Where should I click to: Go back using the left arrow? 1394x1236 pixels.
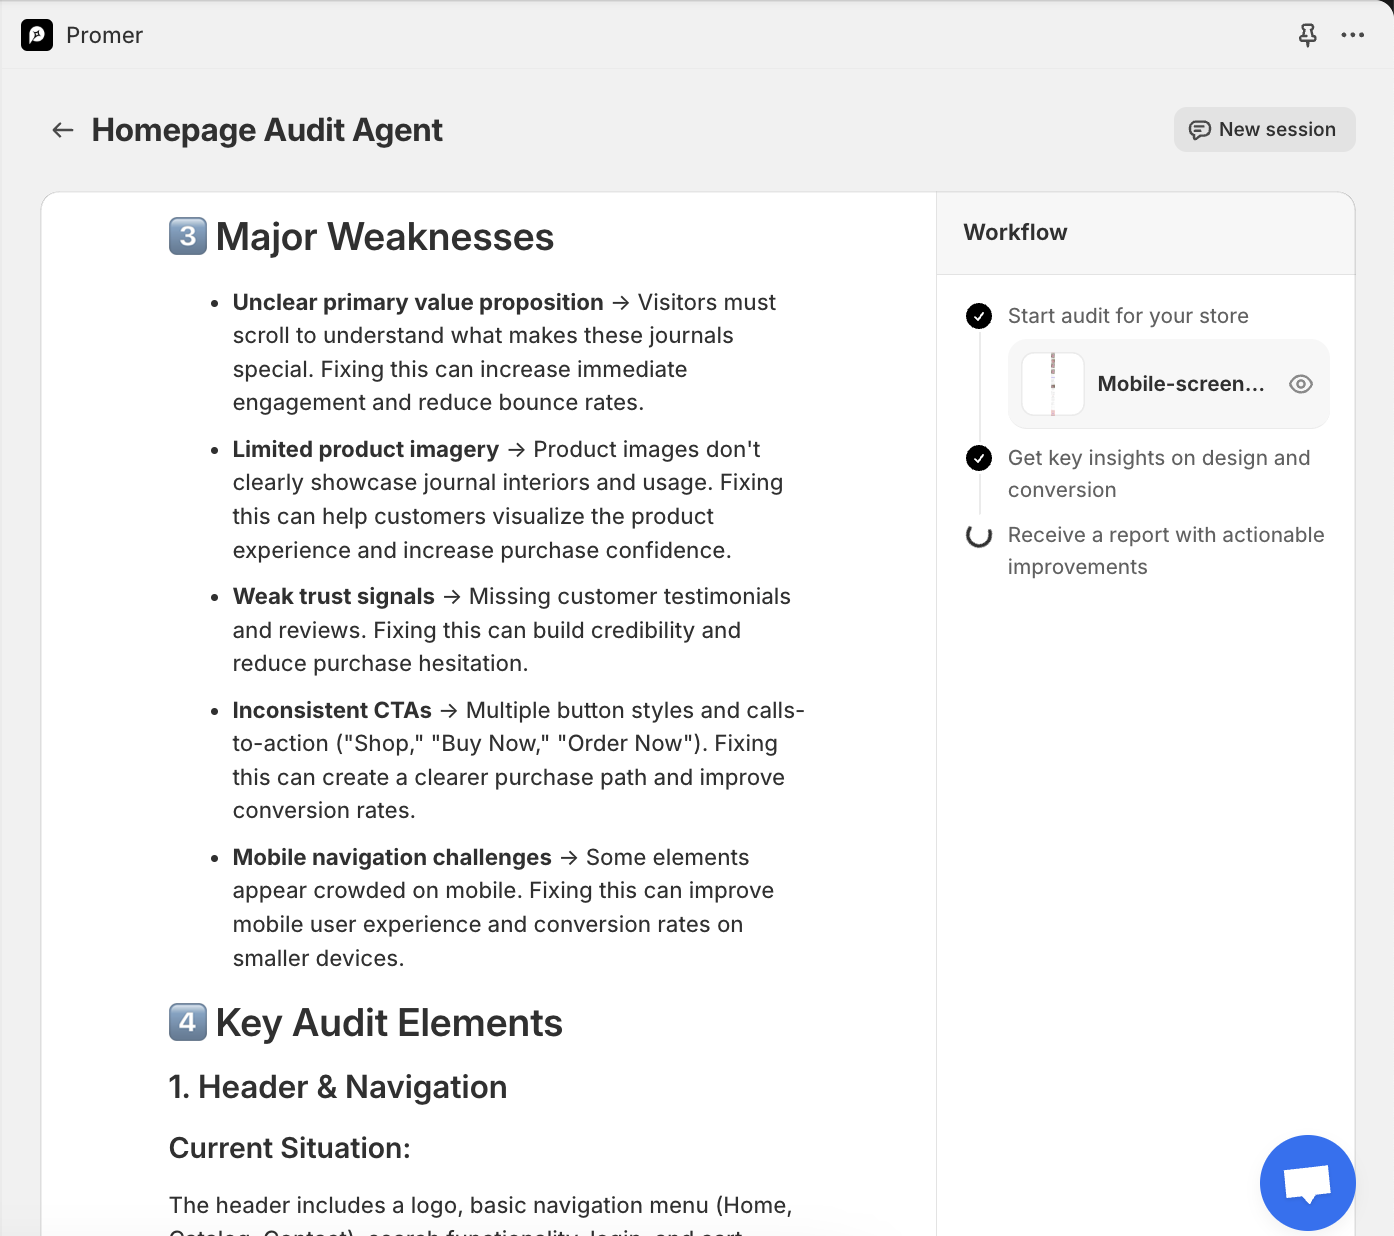tap(63, 130)
